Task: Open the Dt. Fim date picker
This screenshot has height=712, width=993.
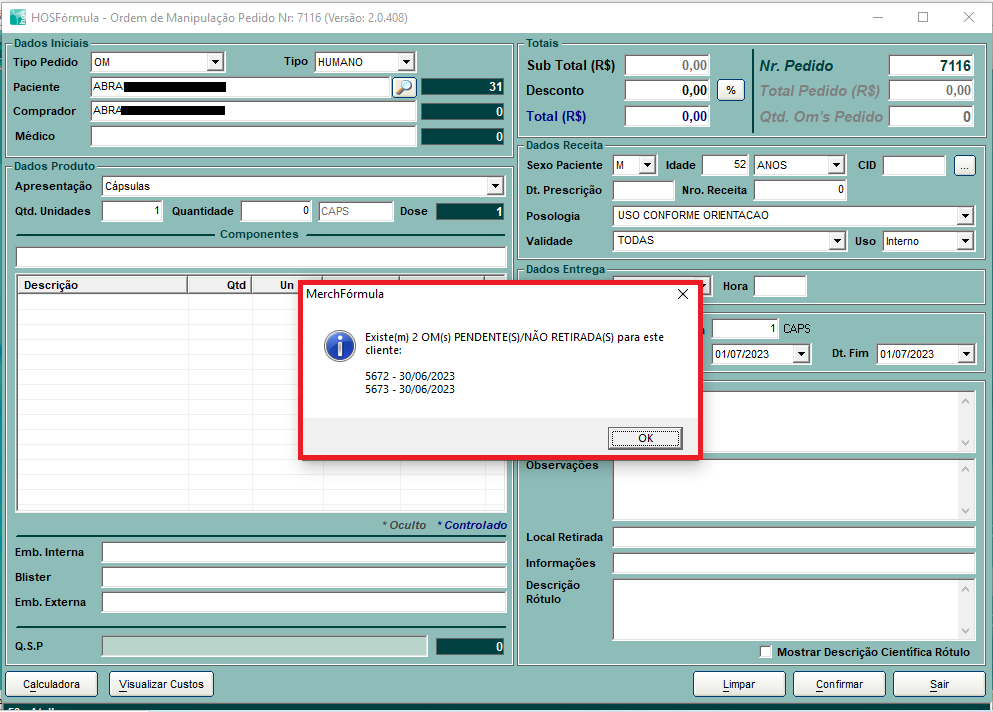Action: click(x=966, y=354)
